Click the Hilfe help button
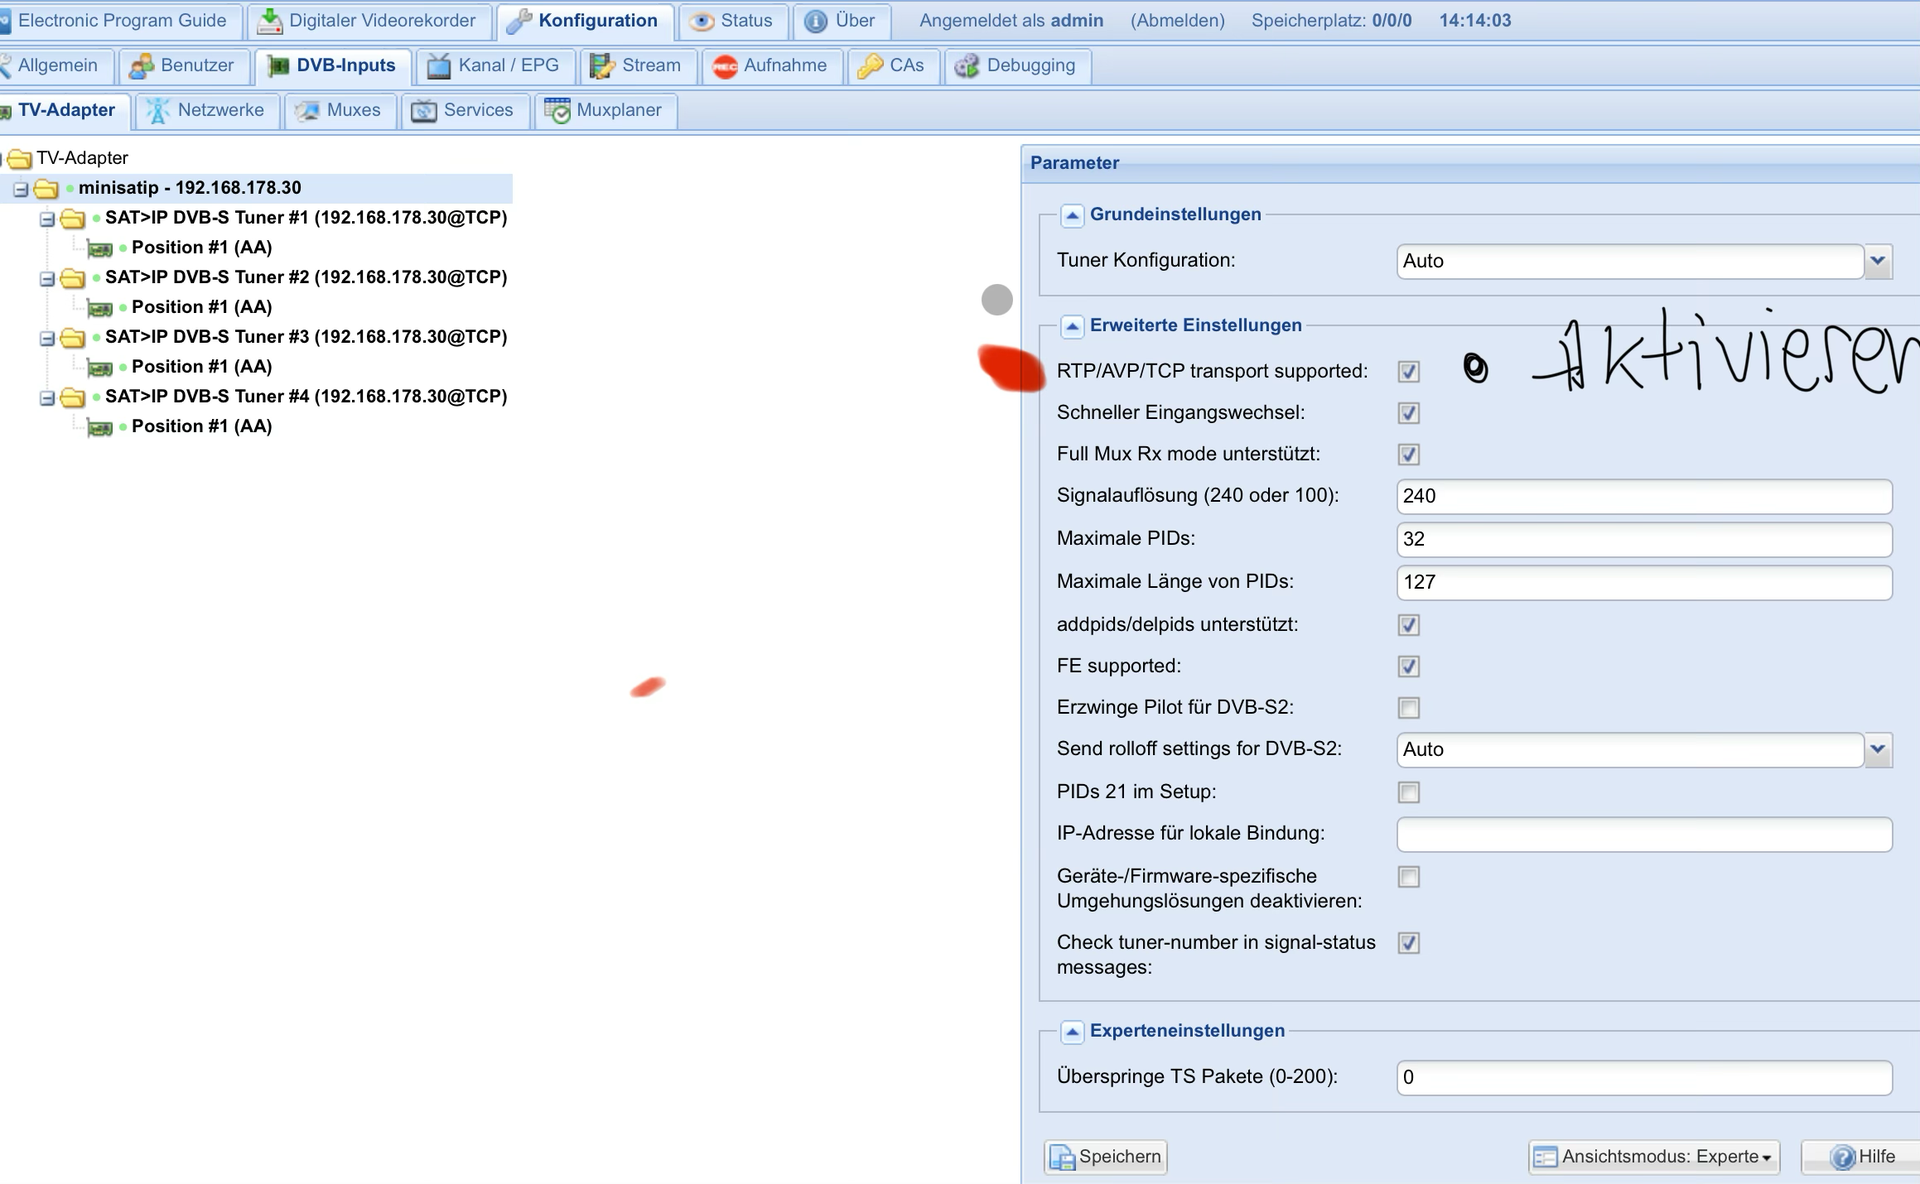 (1862, 1157)
